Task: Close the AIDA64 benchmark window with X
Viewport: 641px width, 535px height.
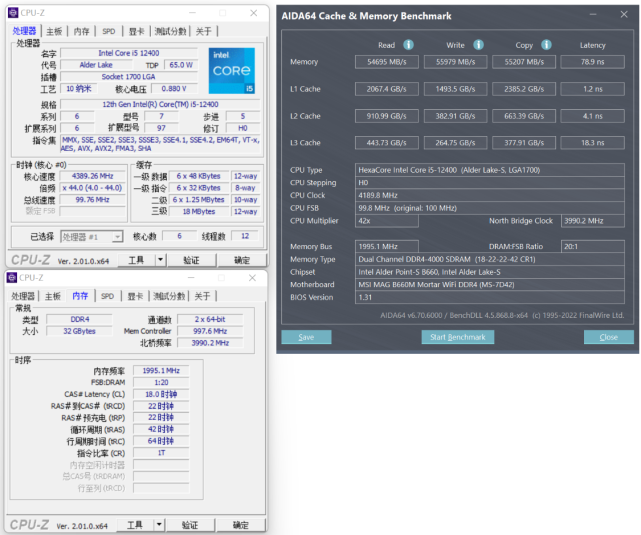Action: 624,15
